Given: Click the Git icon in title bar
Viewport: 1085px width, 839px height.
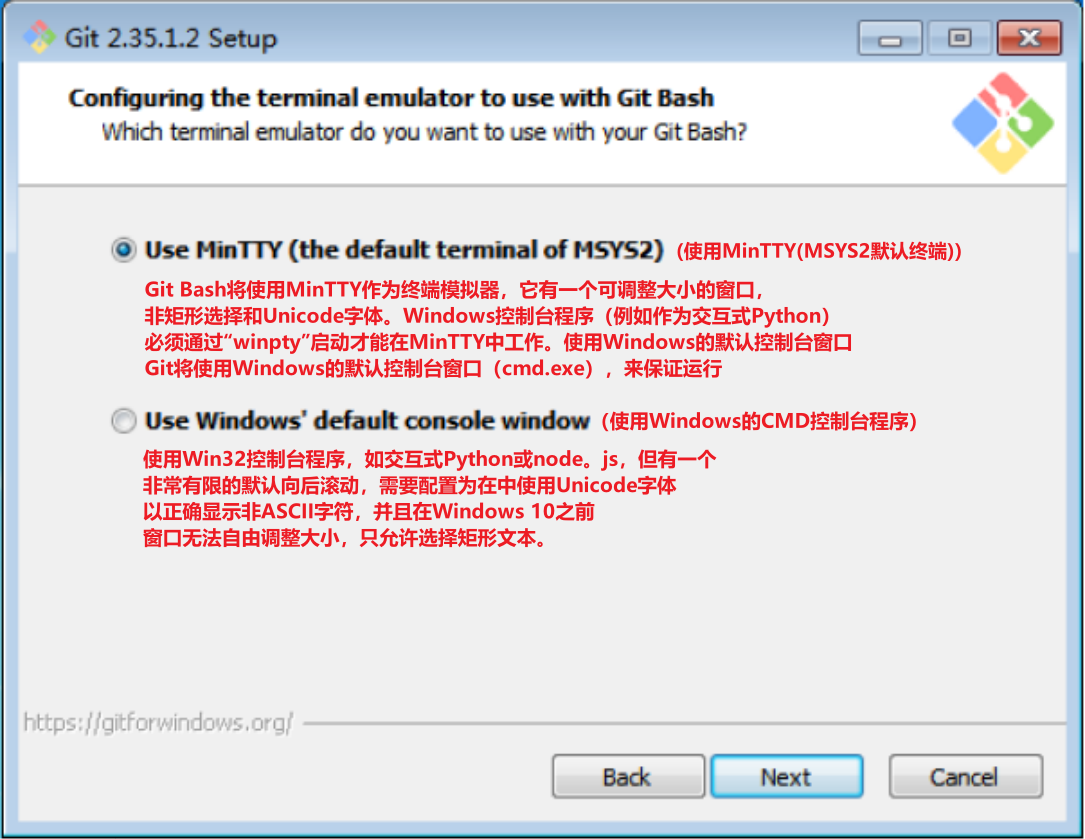Looking at the screenshot, I should pos(39,37).
